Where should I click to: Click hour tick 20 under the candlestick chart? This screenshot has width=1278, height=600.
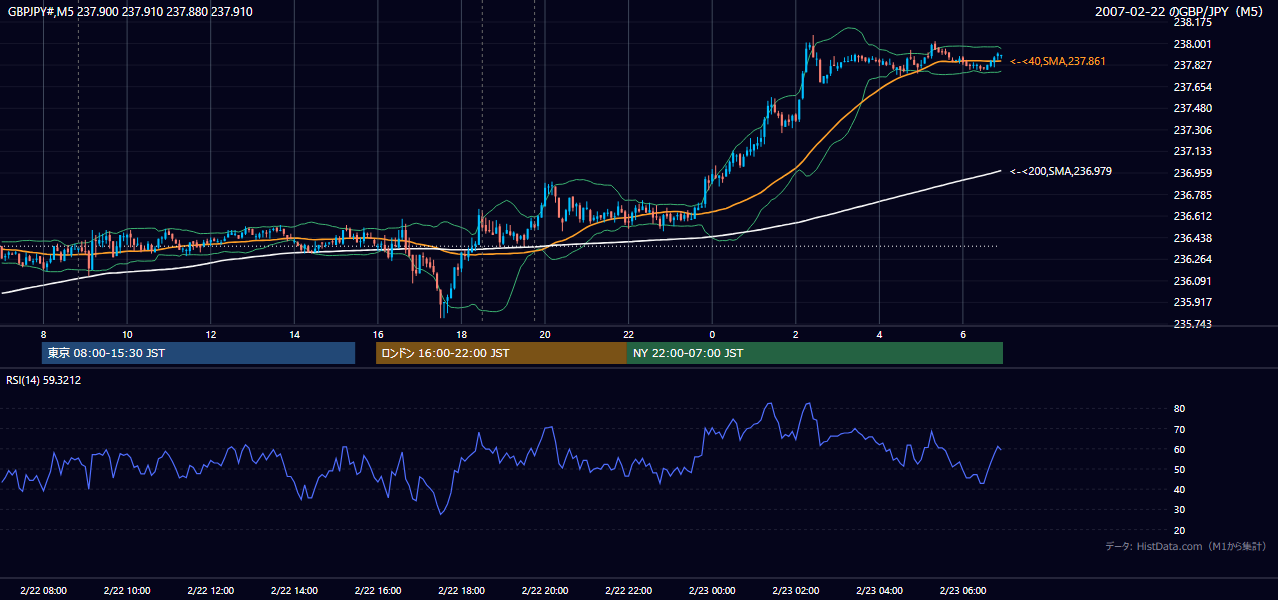[x=545, y=334]
